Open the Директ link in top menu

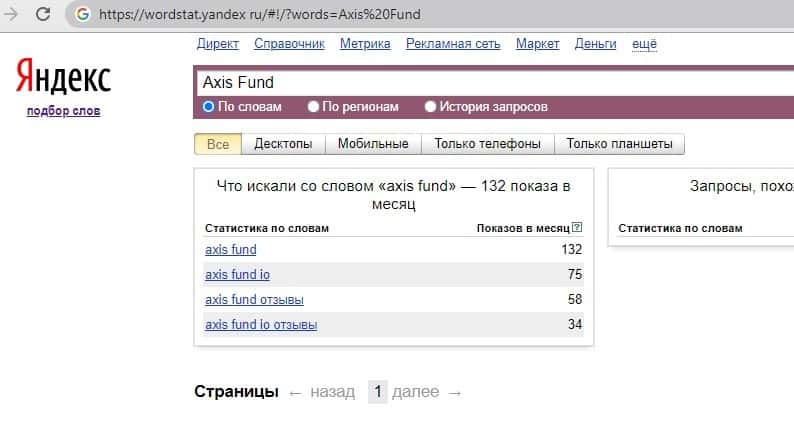pyautogui.click(x=218, y=44)
